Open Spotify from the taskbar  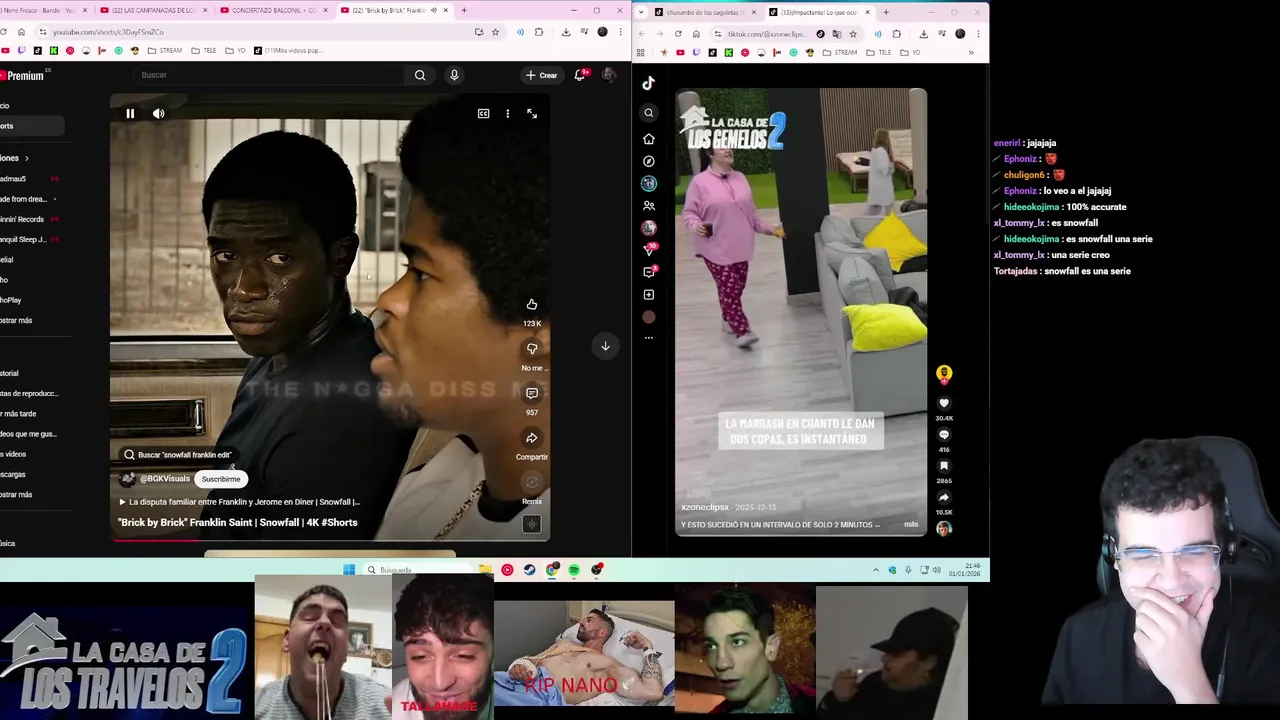pos(574,570)
